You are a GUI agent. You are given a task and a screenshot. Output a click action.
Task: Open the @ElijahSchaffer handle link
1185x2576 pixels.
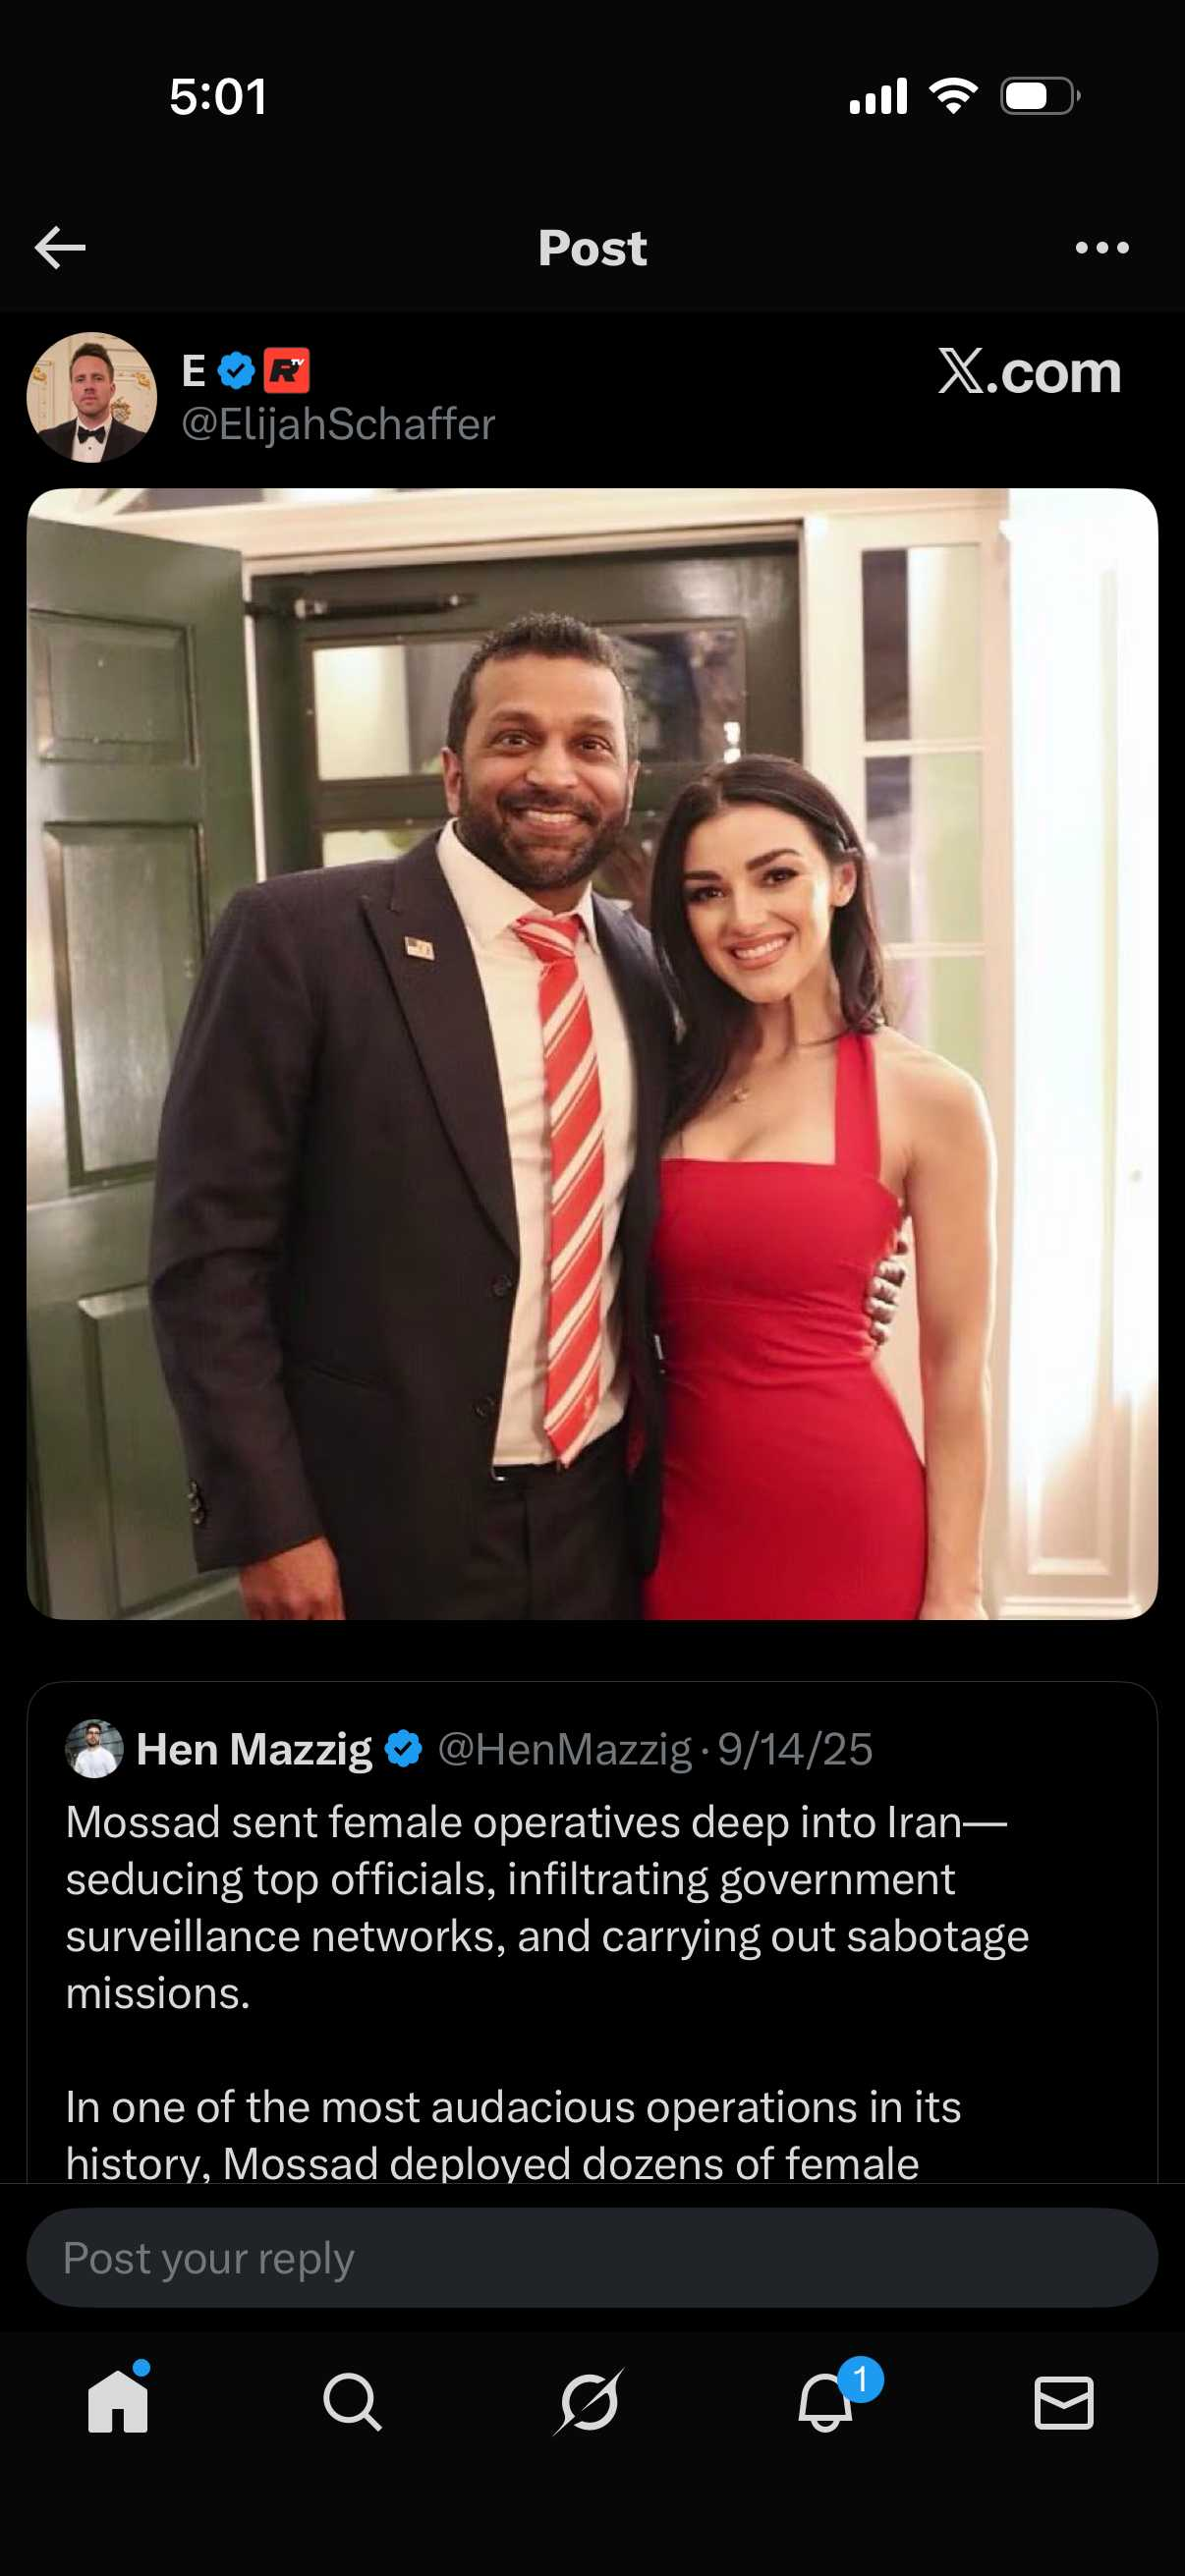pos(338,425)
